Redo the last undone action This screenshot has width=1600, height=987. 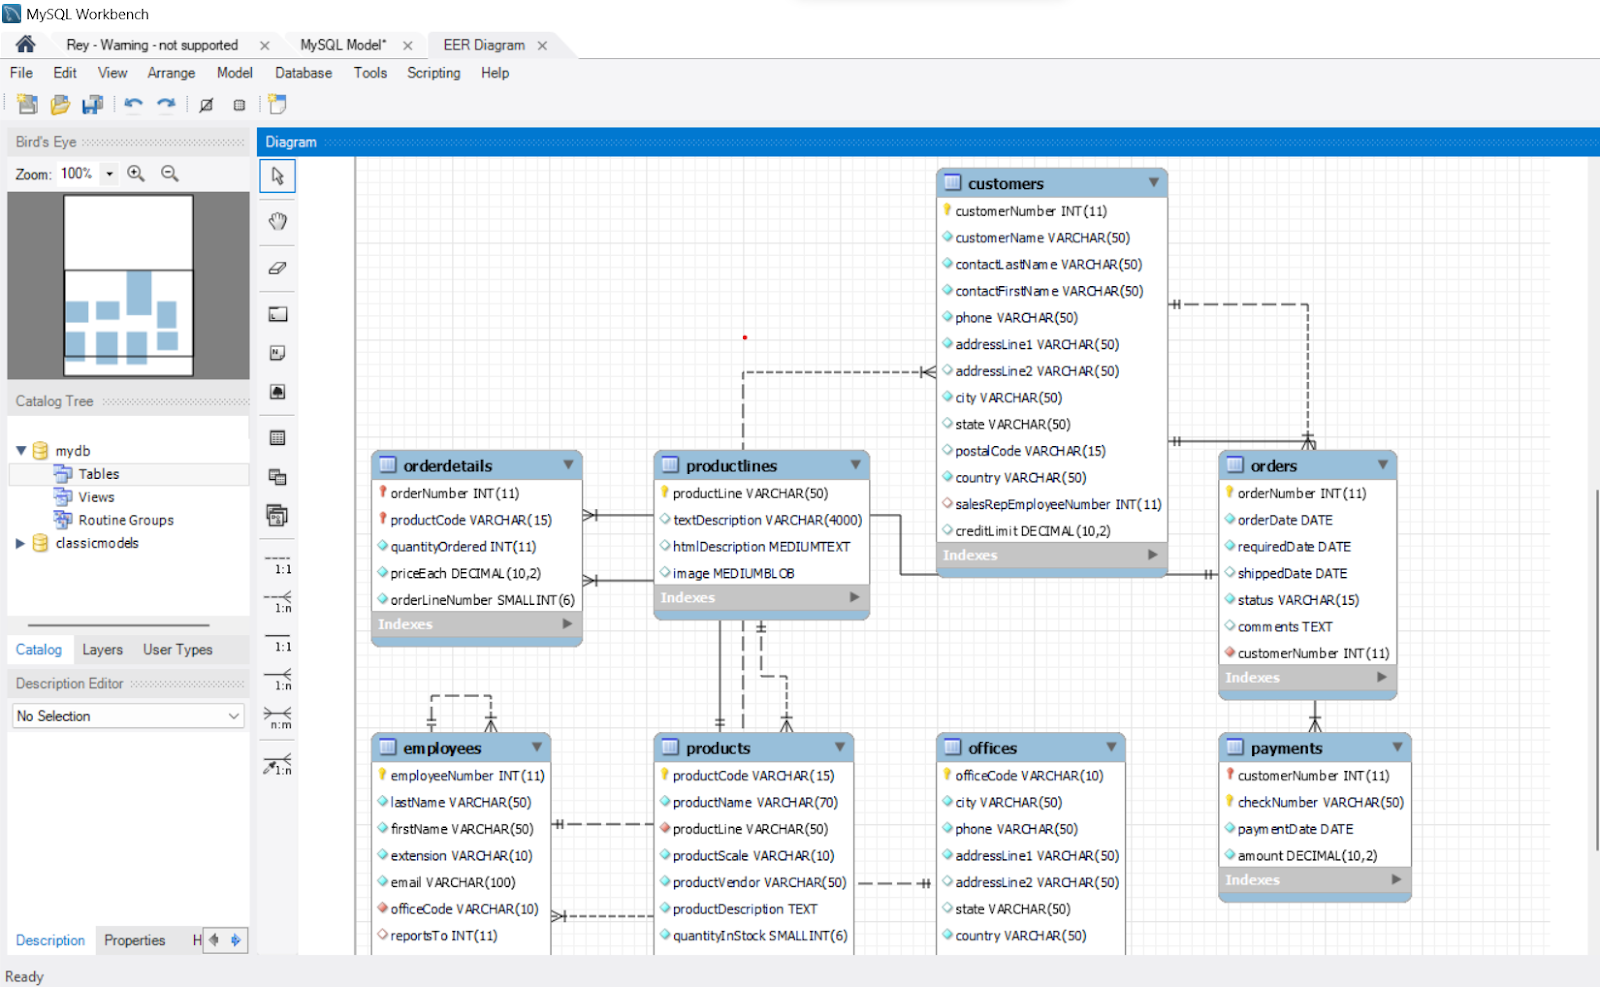(166, 104)
